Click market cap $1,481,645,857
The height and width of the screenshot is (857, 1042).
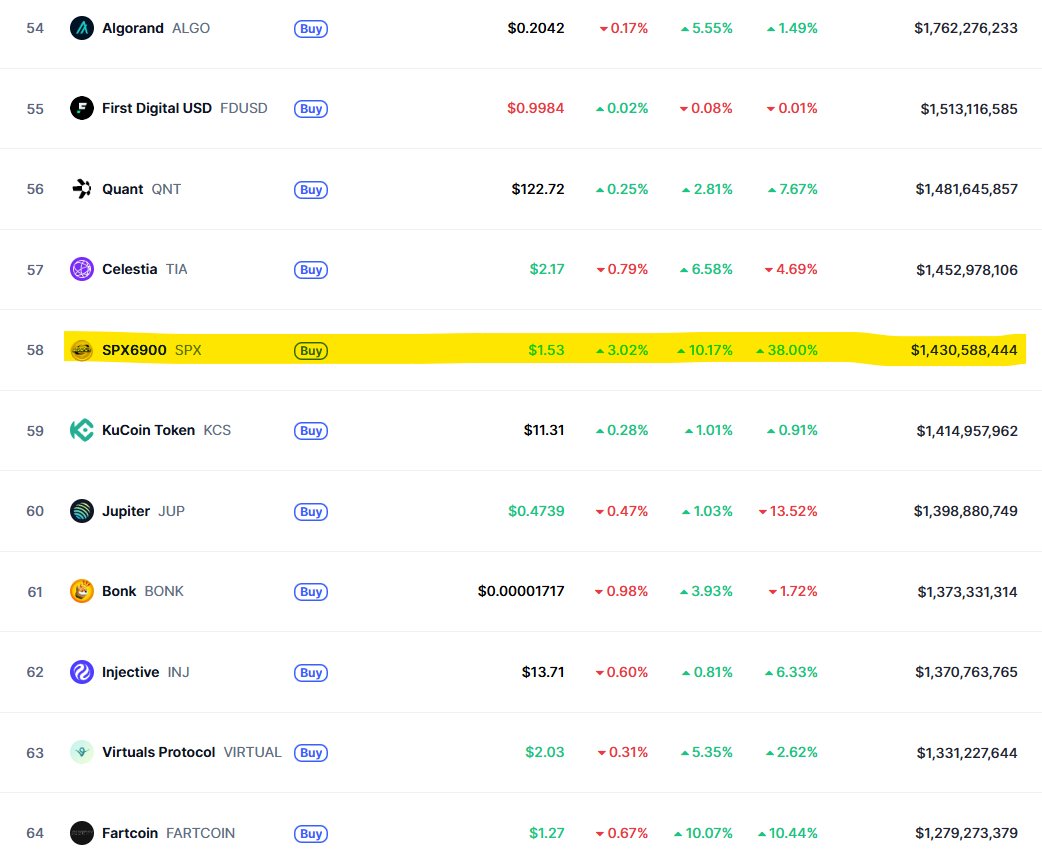click(966, 189)
